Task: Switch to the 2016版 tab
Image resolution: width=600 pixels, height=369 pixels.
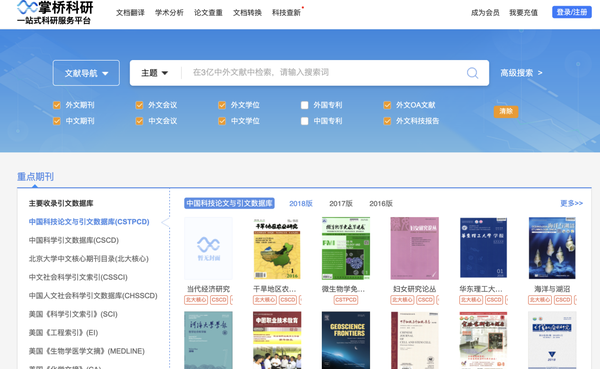Action: point(381,203)
